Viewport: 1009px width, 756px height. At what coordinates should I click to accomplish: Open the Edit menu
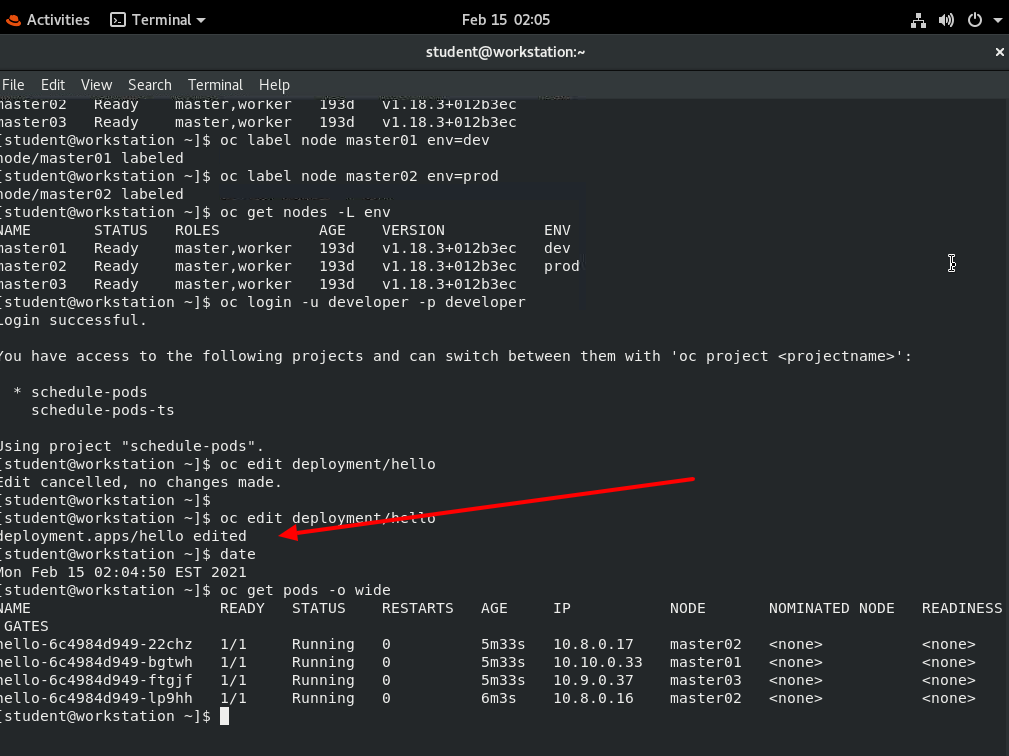coord(52,85)
